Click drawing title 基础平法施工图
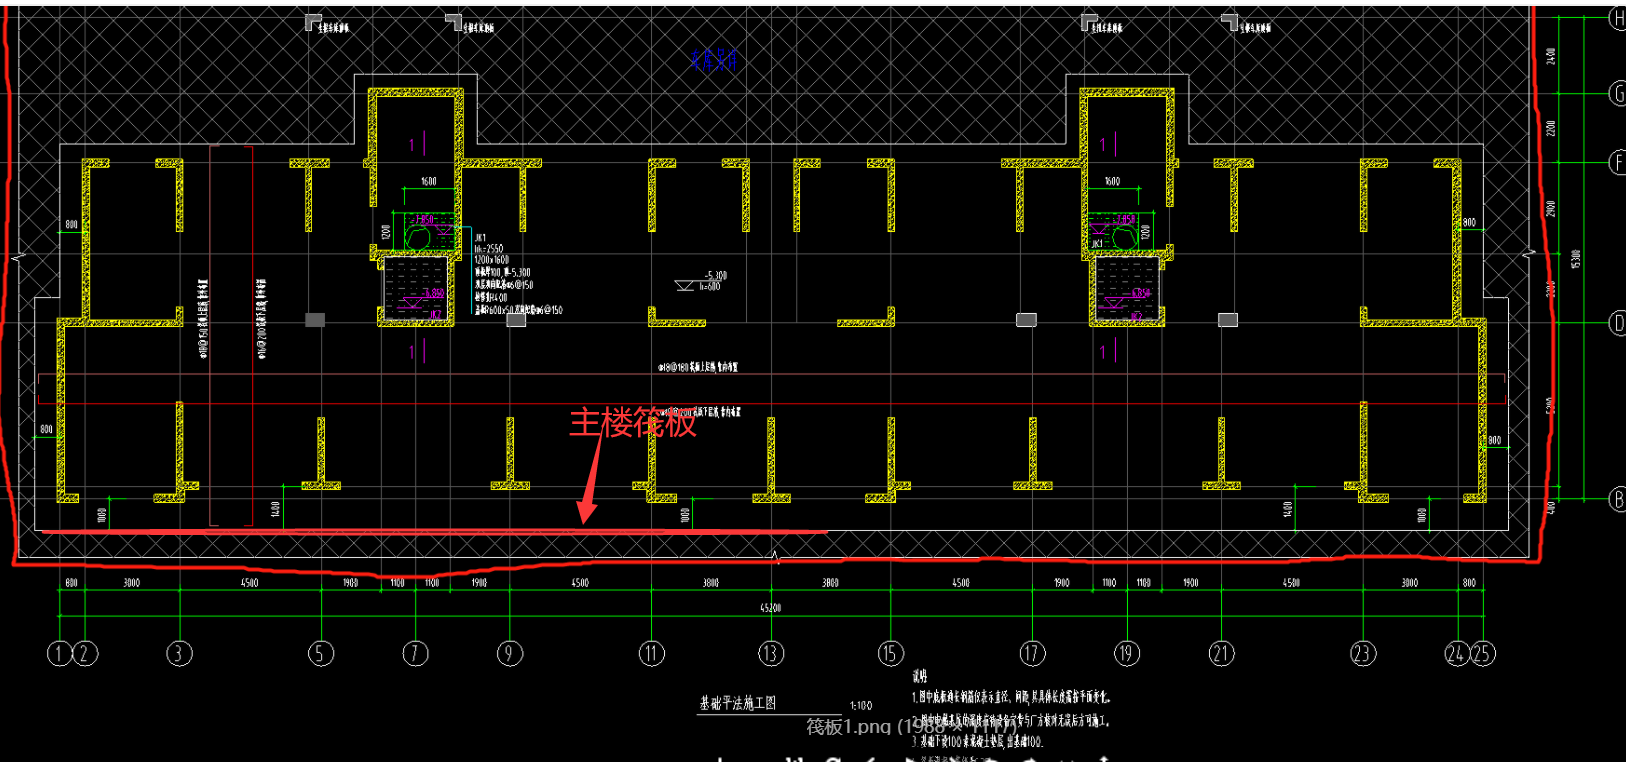Screen dimensions: 1626x762 pyautogui.click(x=738, y=703)
